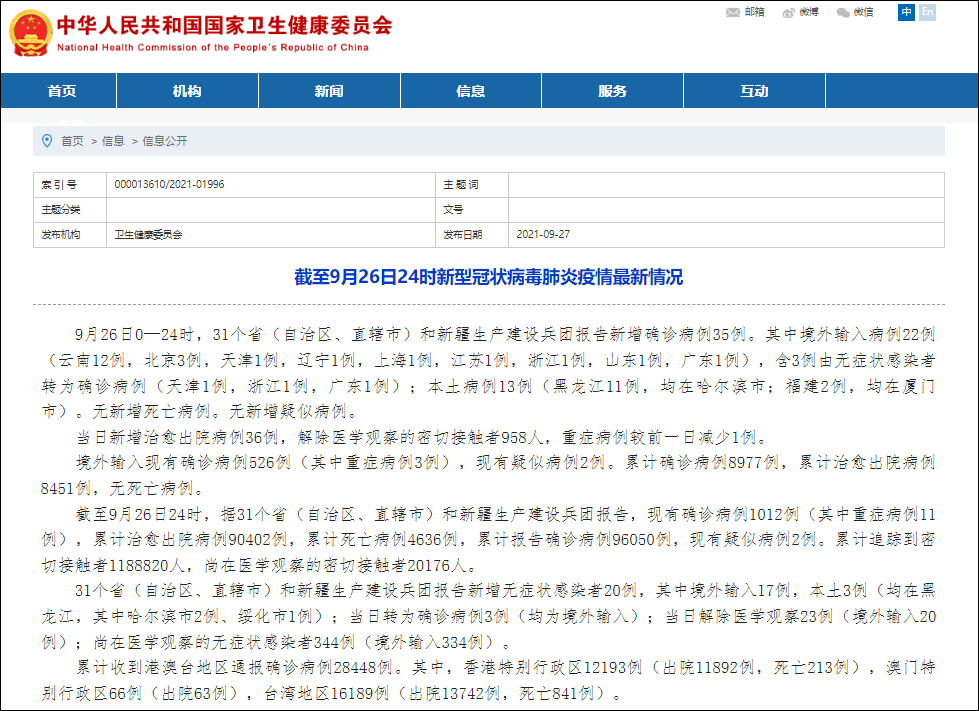This screenshot has height=711, width=979.
Task: Open the 机构 navigation menu
Action: point(187,90)
